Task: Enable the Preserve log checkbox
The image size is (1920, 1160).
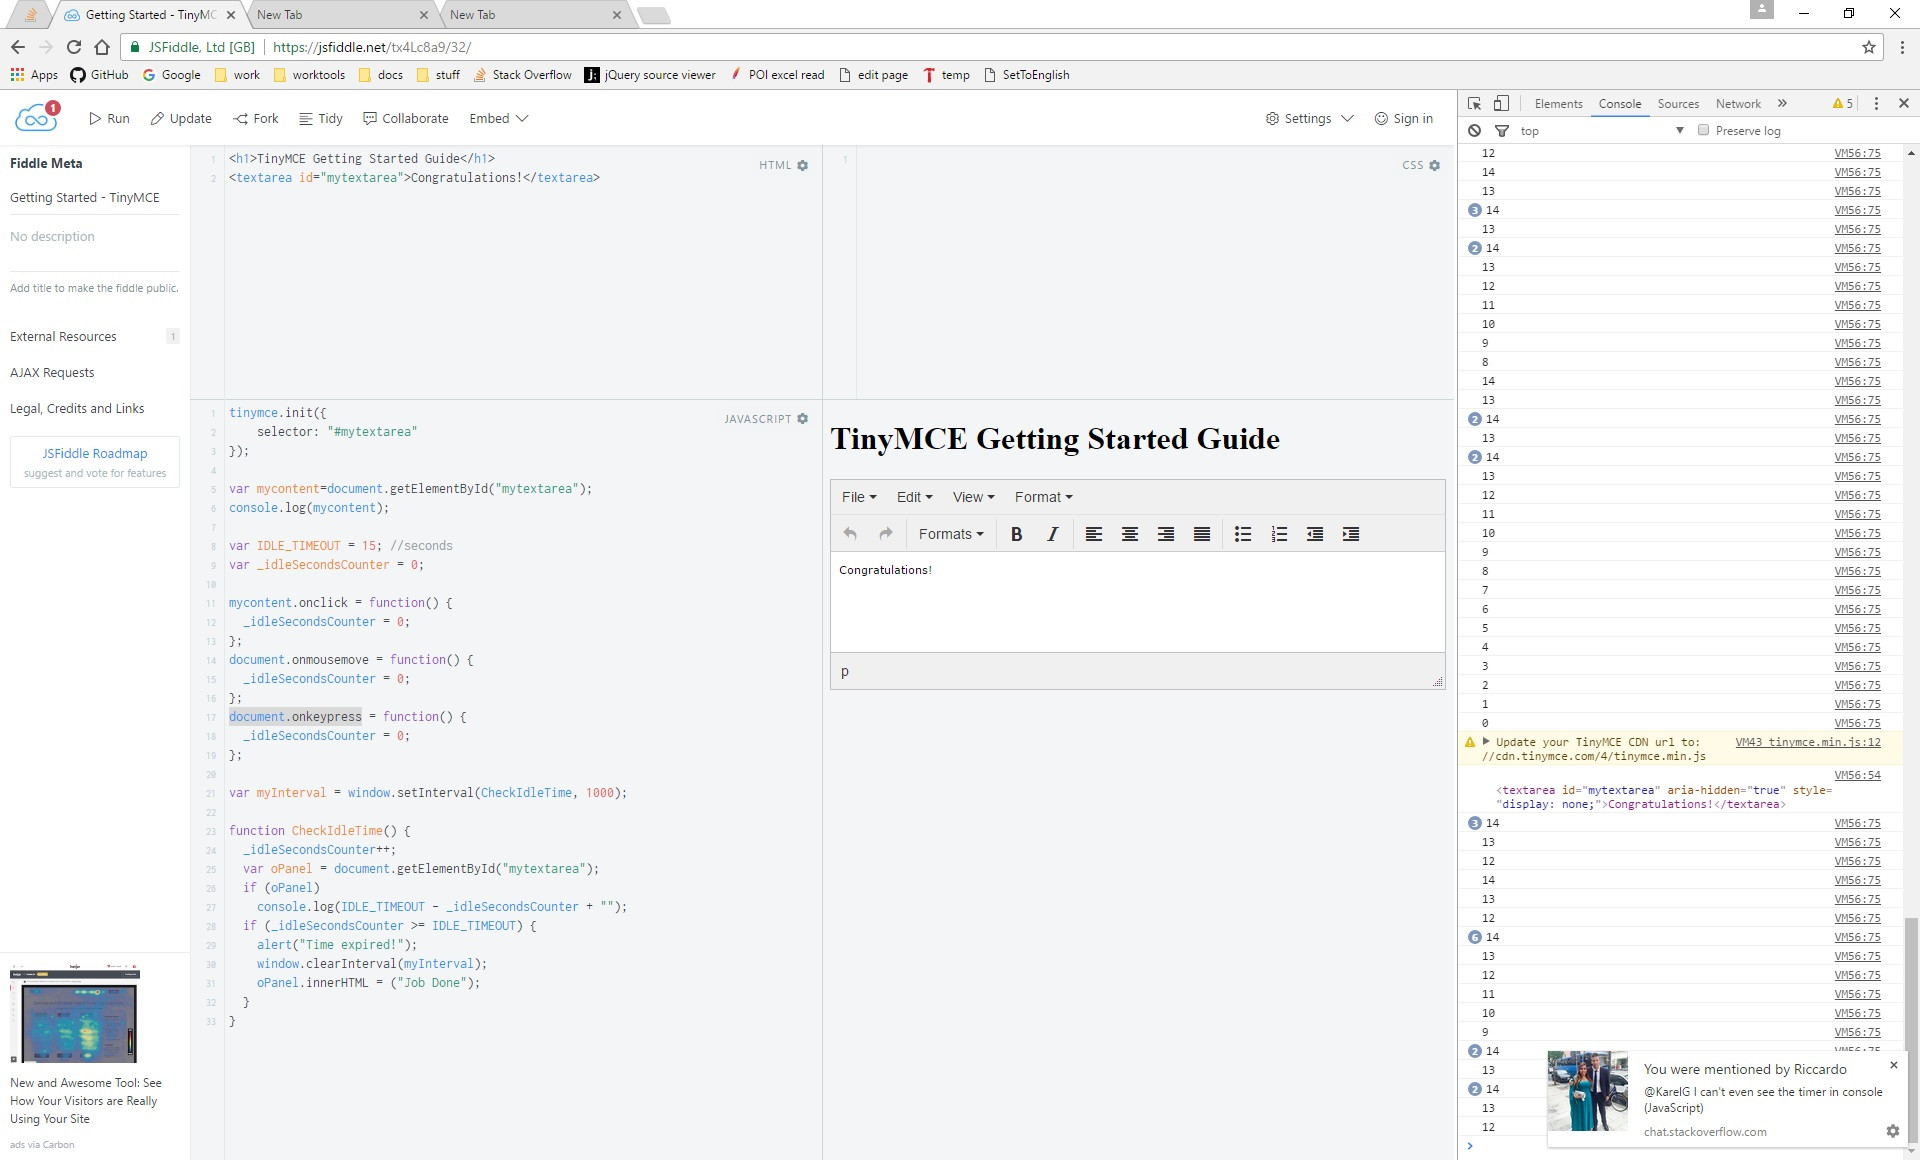Action: [x=1703, y=130]
